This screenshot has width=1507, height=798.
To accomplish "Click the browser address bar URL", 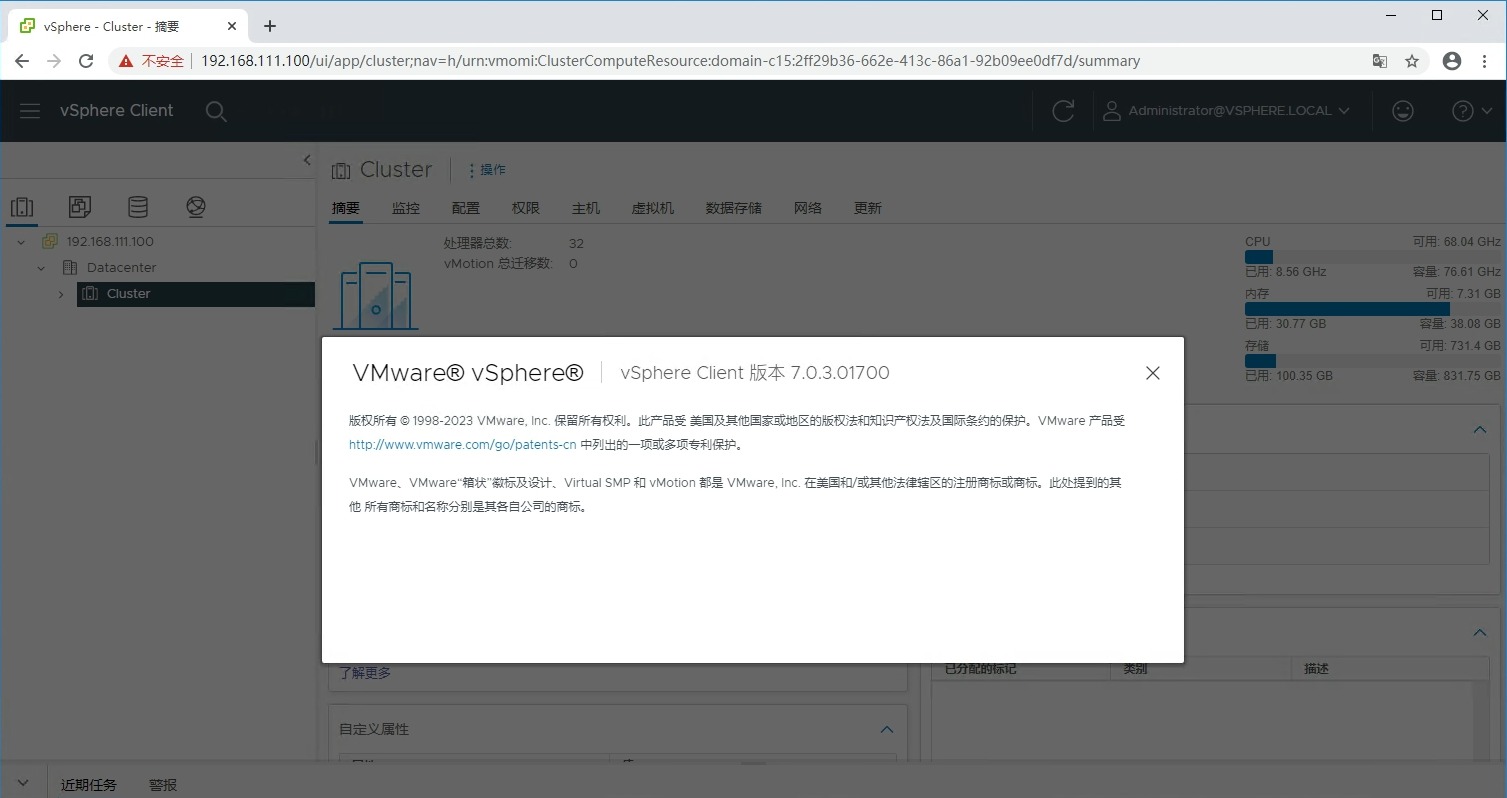I will [x=670, y=61].
